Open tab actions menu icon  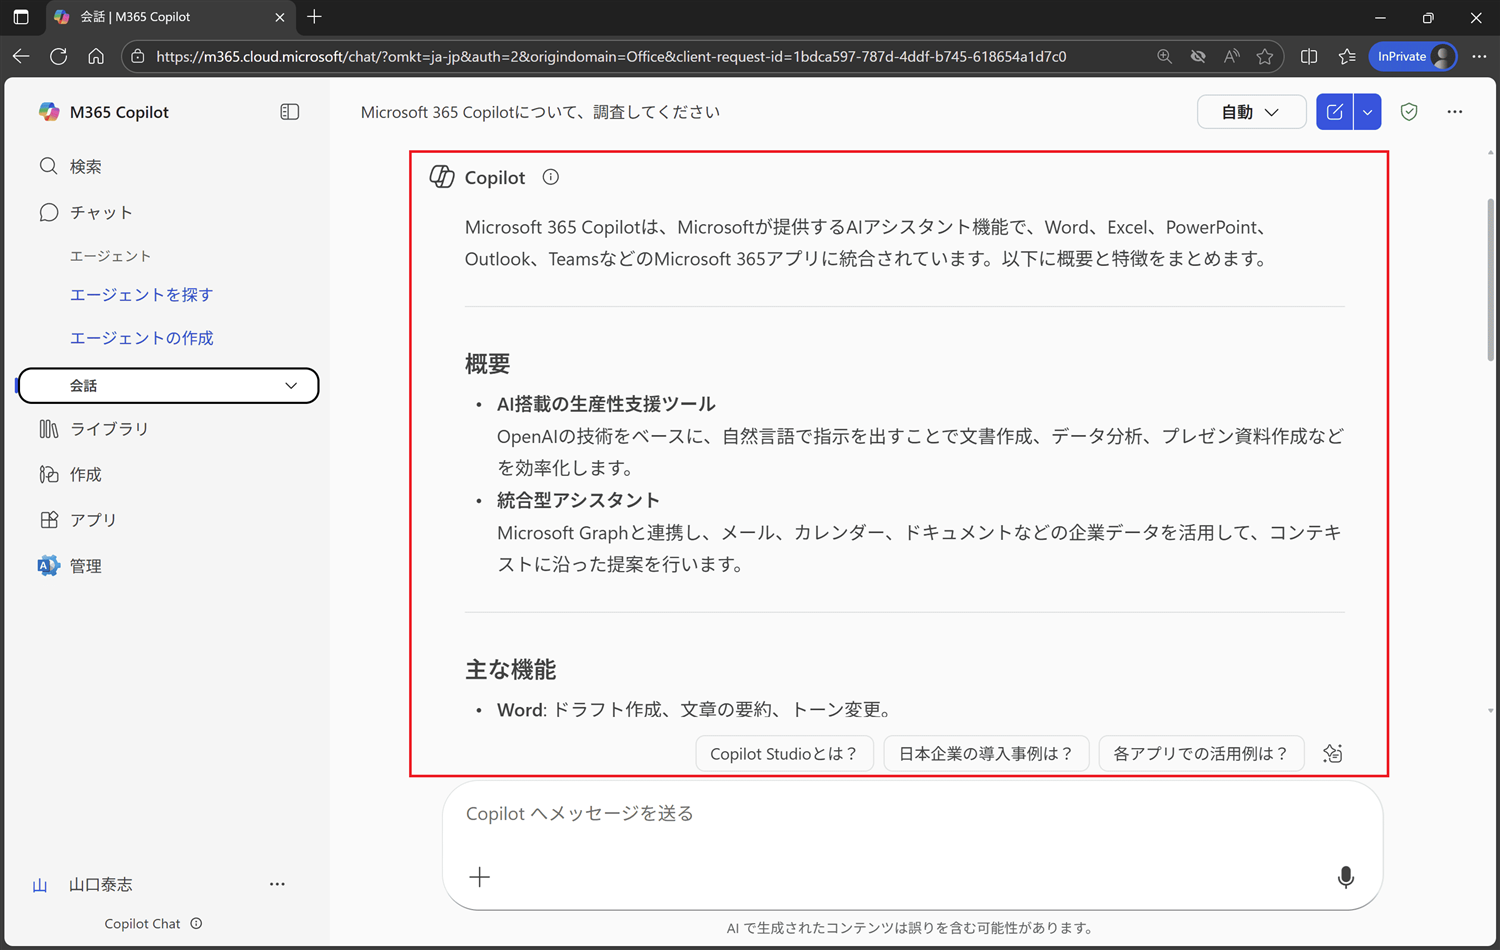(21, 17)
